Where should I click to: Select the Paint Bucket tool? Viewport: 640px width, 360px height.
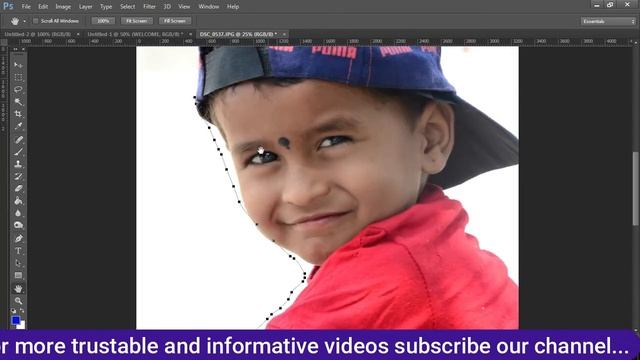pyautogui.click(x=18, y=201)
